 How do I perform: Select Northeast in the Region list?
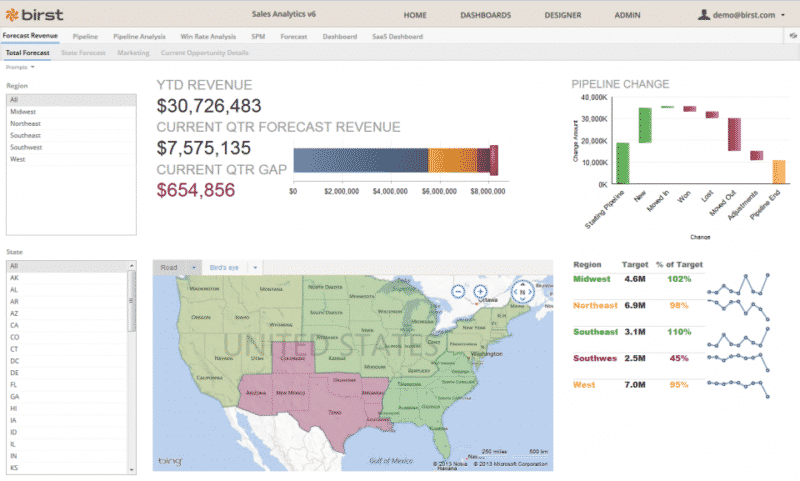click(25, 124)
